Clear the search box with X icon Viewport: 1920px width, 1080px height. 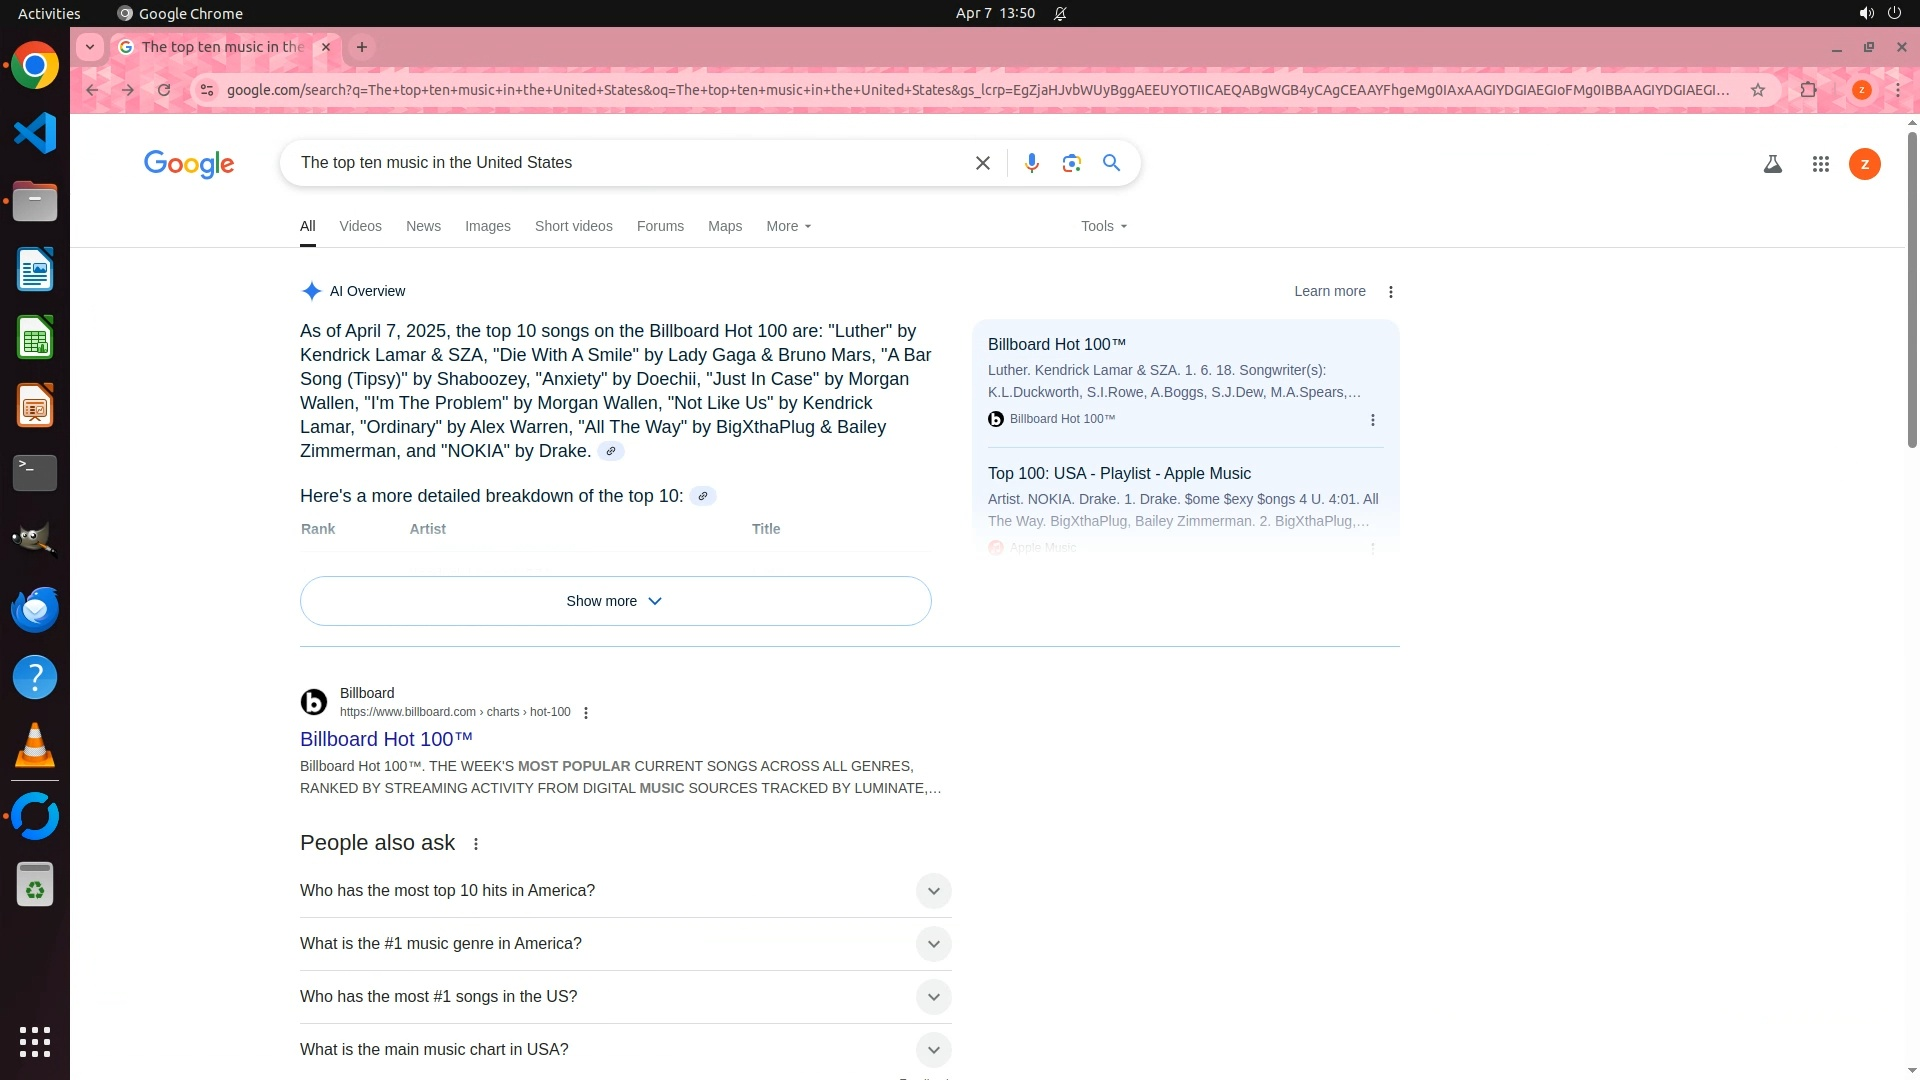click(x=982, y=163)
